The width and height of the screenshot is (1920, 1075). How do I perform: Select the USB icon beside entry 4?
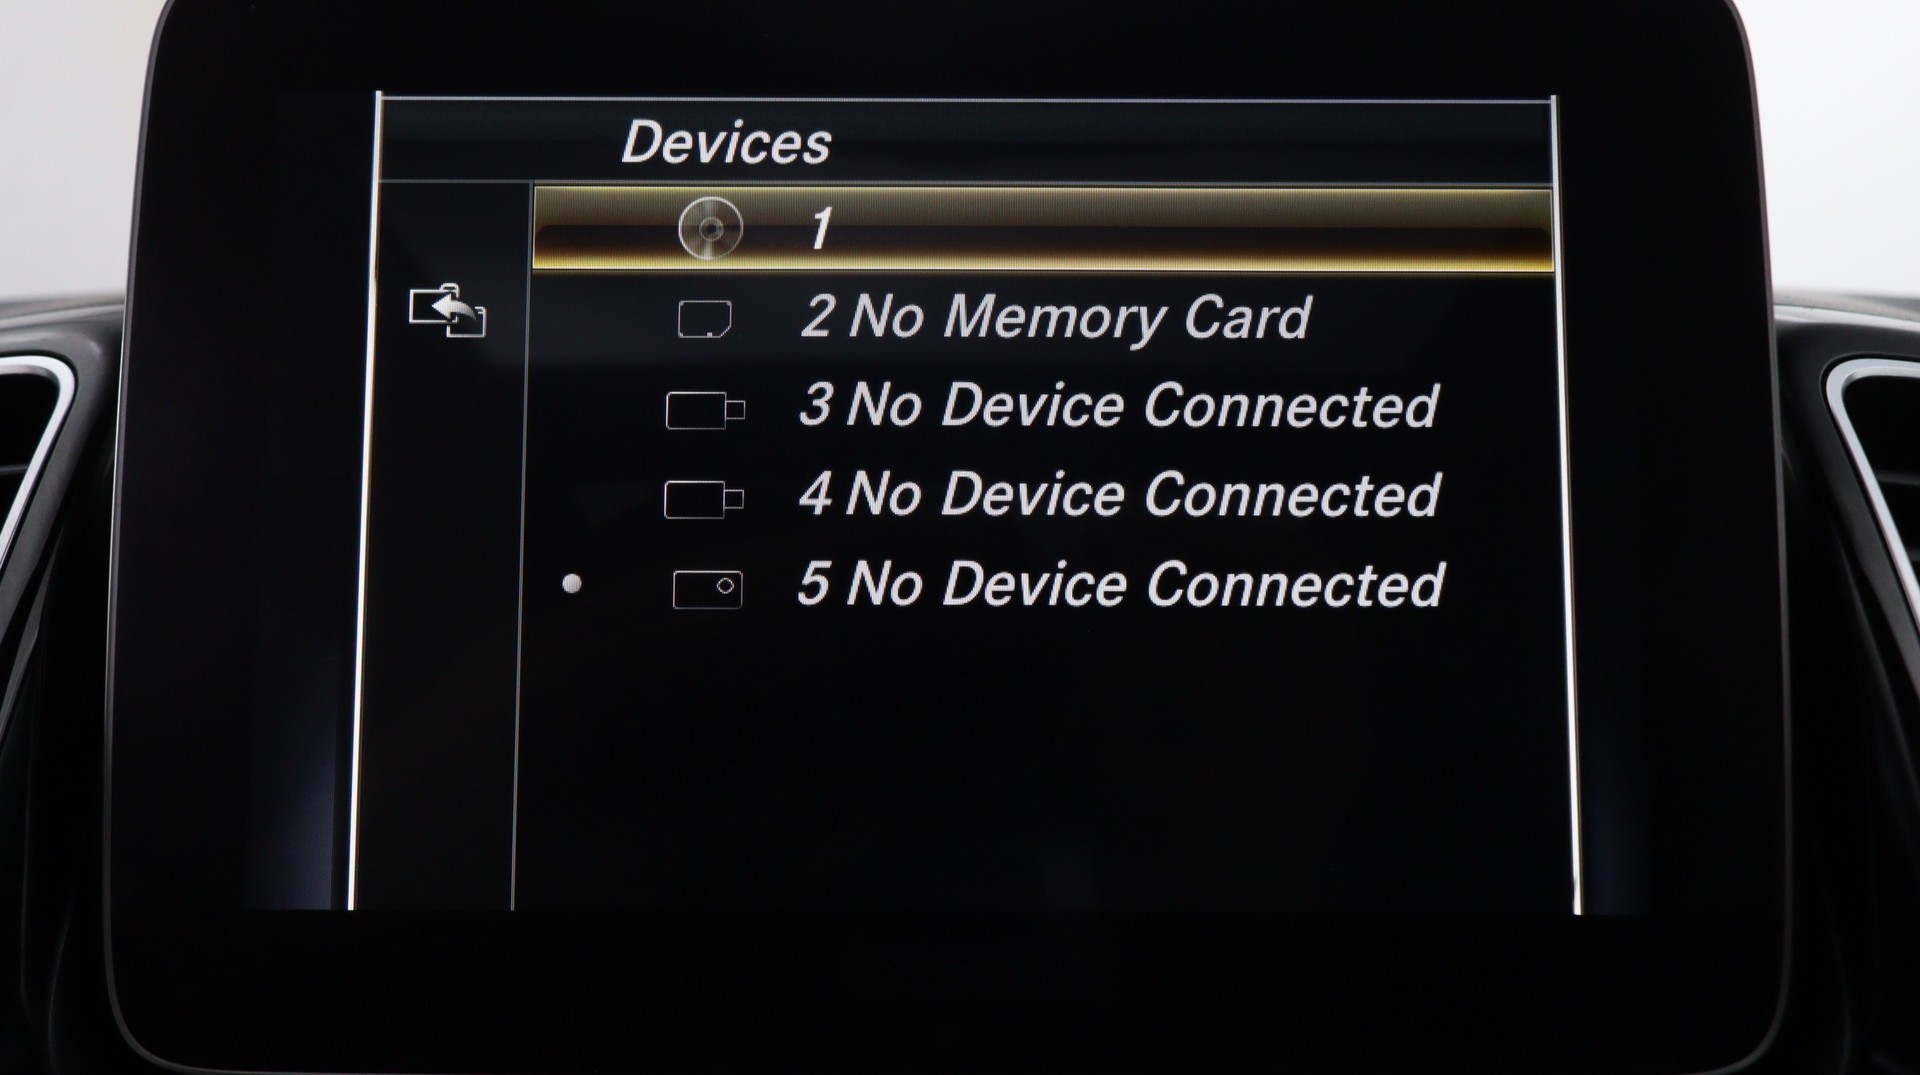click(704, 499)
